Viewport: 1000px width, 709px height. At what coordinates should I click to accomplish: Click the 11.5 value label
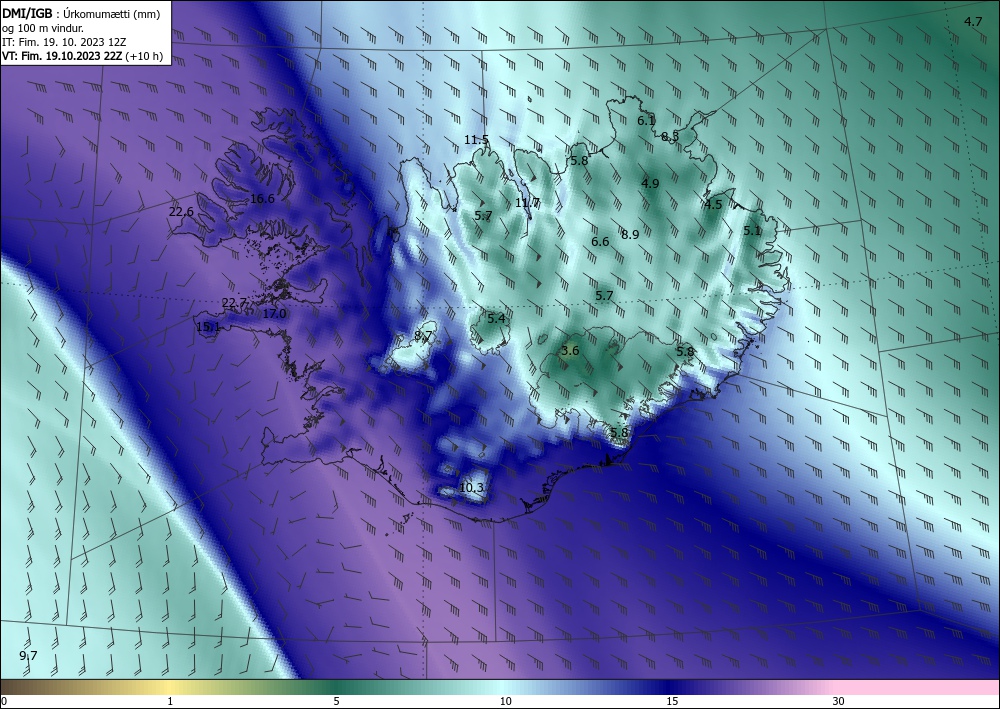tap(476, 140)
